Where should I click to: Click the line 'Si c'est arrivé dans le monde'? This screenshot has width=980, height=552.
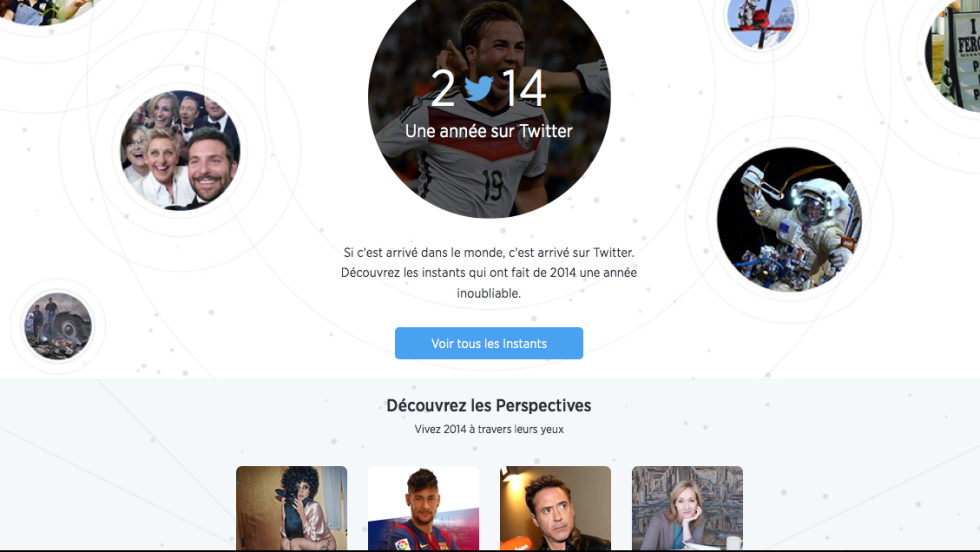coord(424,253)
